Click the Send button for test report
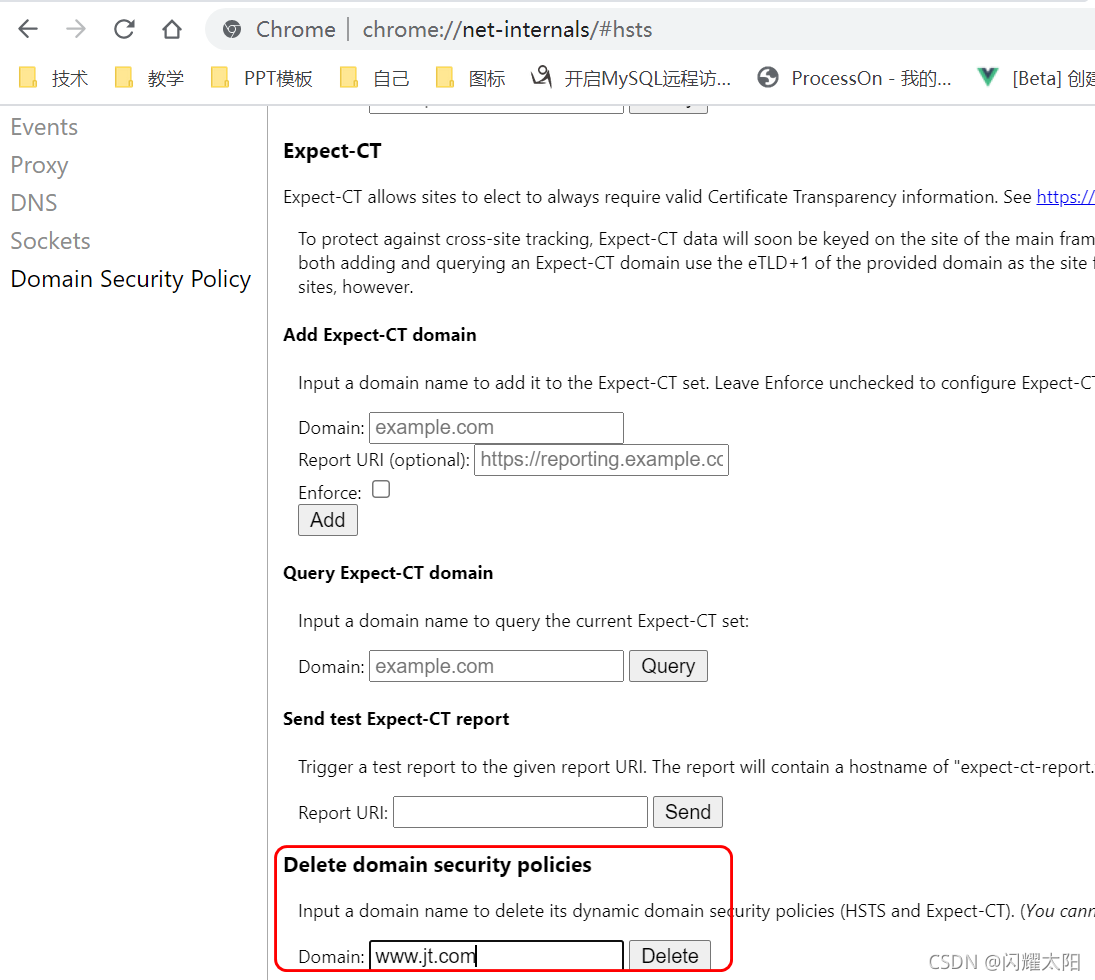1095x980 pixels. (x=688, y=812)
